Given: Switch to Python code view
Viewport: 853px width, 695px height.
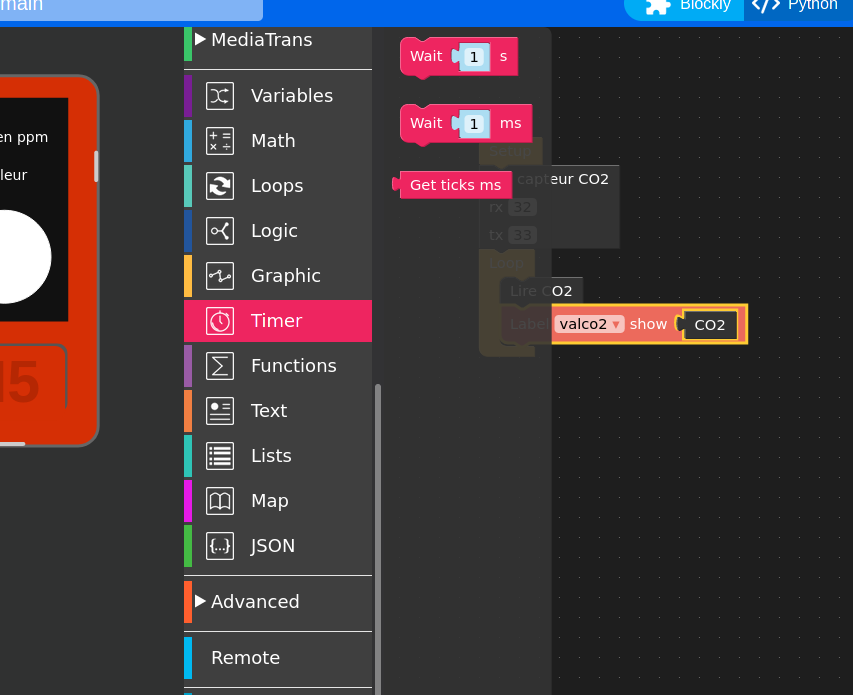Looking at the screenshot, I should point(797,6).
